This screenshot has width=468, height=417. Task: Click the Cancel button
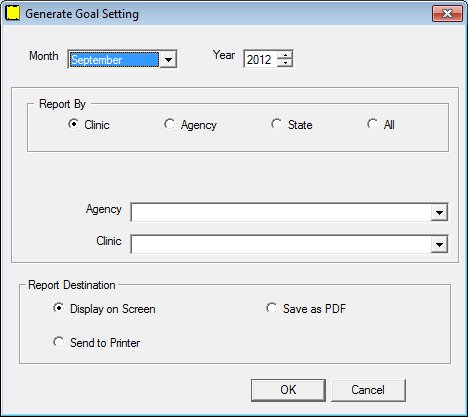tap(368, 390)
